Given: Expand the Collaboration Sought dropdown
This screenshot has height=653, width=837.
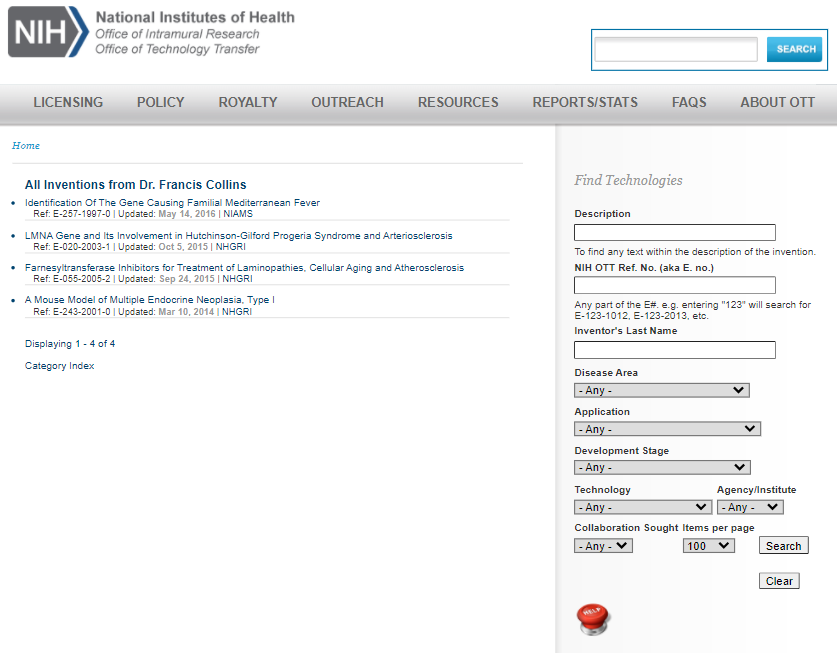Looking at the screenshot, I should click(603, 546).
